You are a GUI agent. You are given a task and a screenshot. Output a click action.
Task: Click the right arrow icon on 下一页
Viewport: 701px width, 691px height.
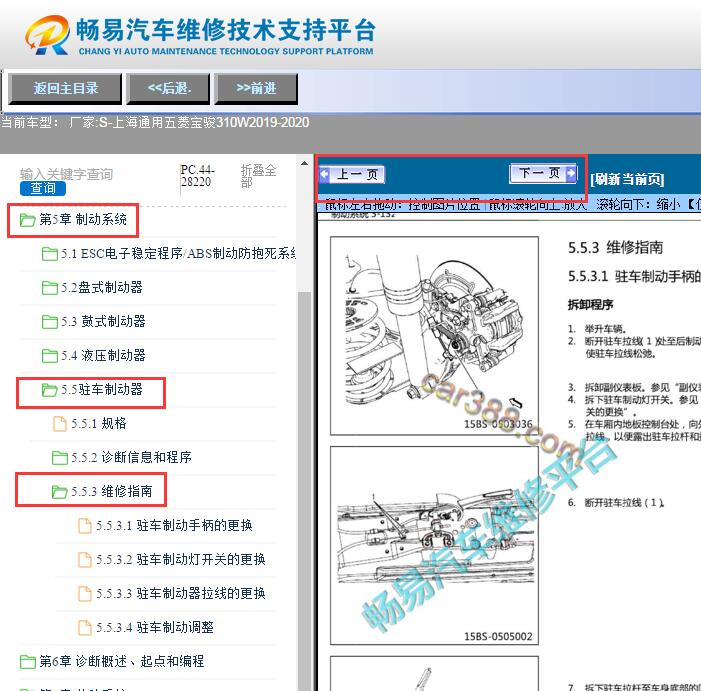coord(571,173)
